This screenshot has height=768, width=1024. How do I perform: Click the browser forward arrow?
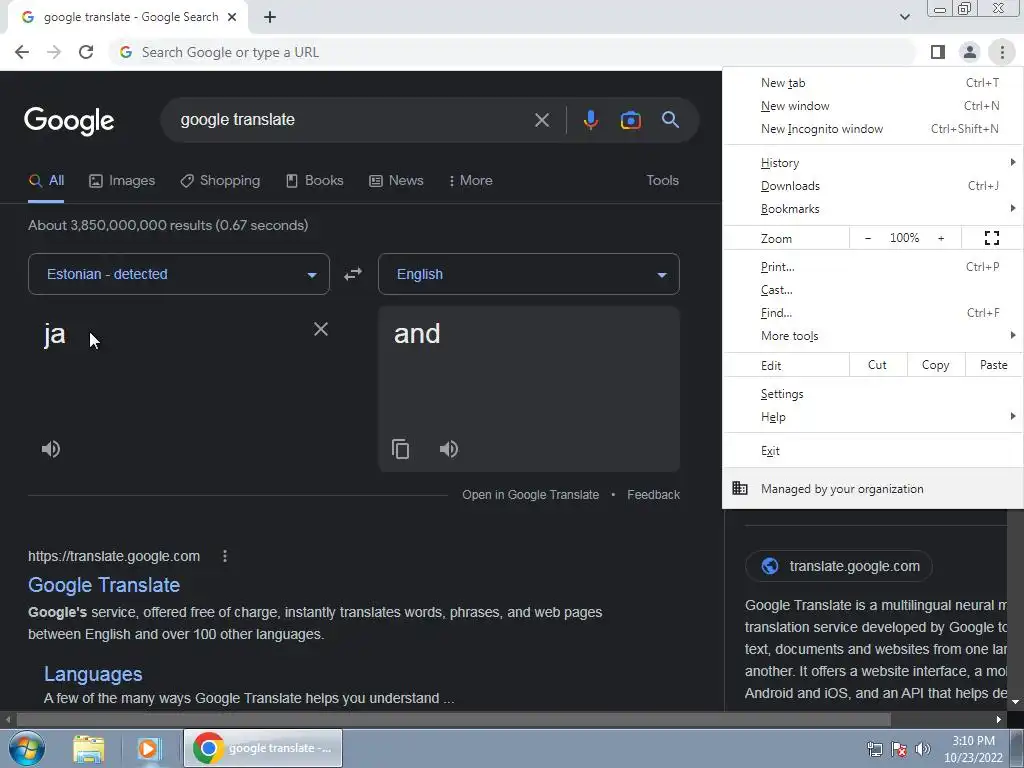(54, 52)
